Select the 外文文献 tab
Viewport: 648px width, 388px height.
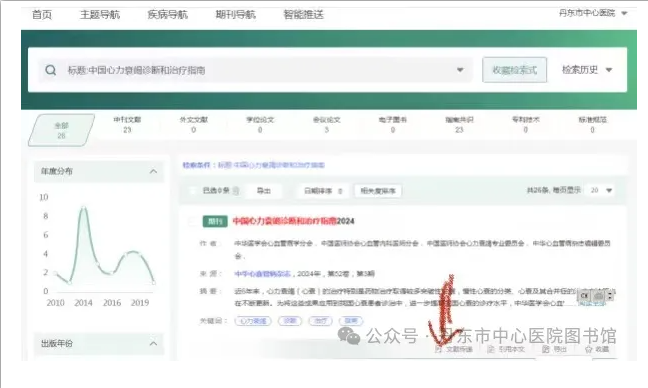point(193,124)
